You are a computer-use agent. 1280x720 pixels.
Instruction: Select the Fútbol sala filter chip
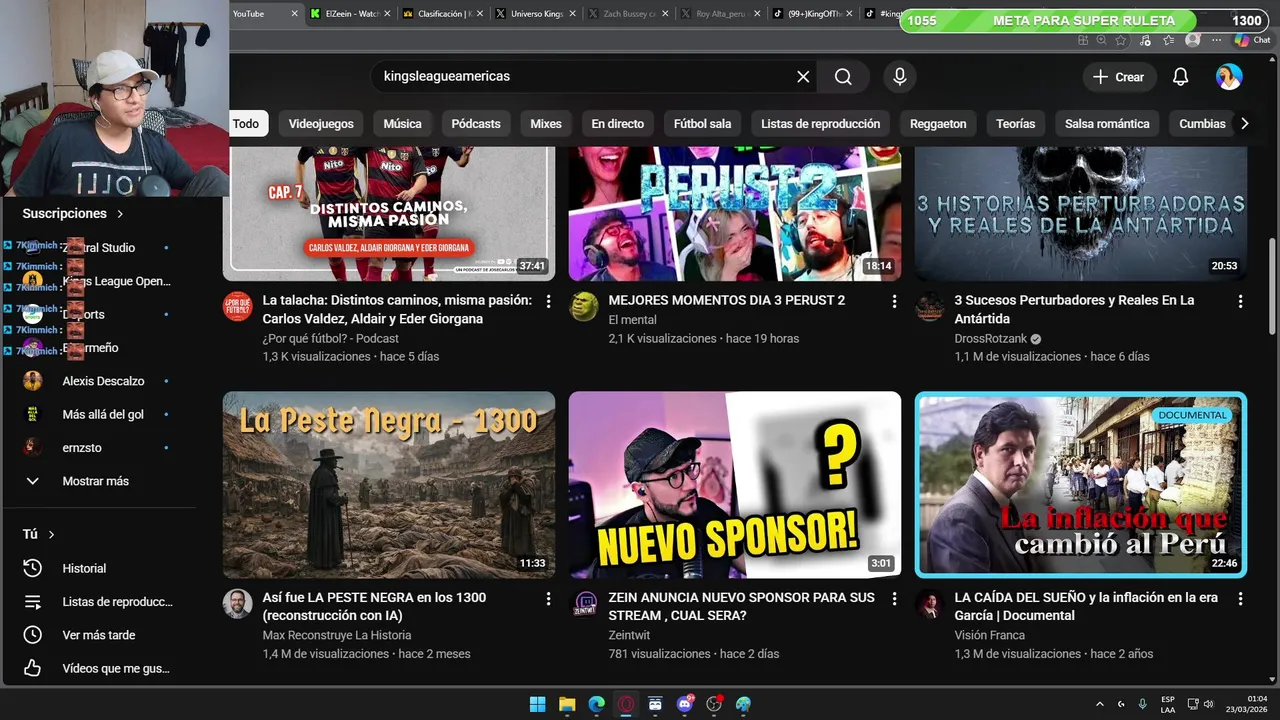(x=702, y=124)
